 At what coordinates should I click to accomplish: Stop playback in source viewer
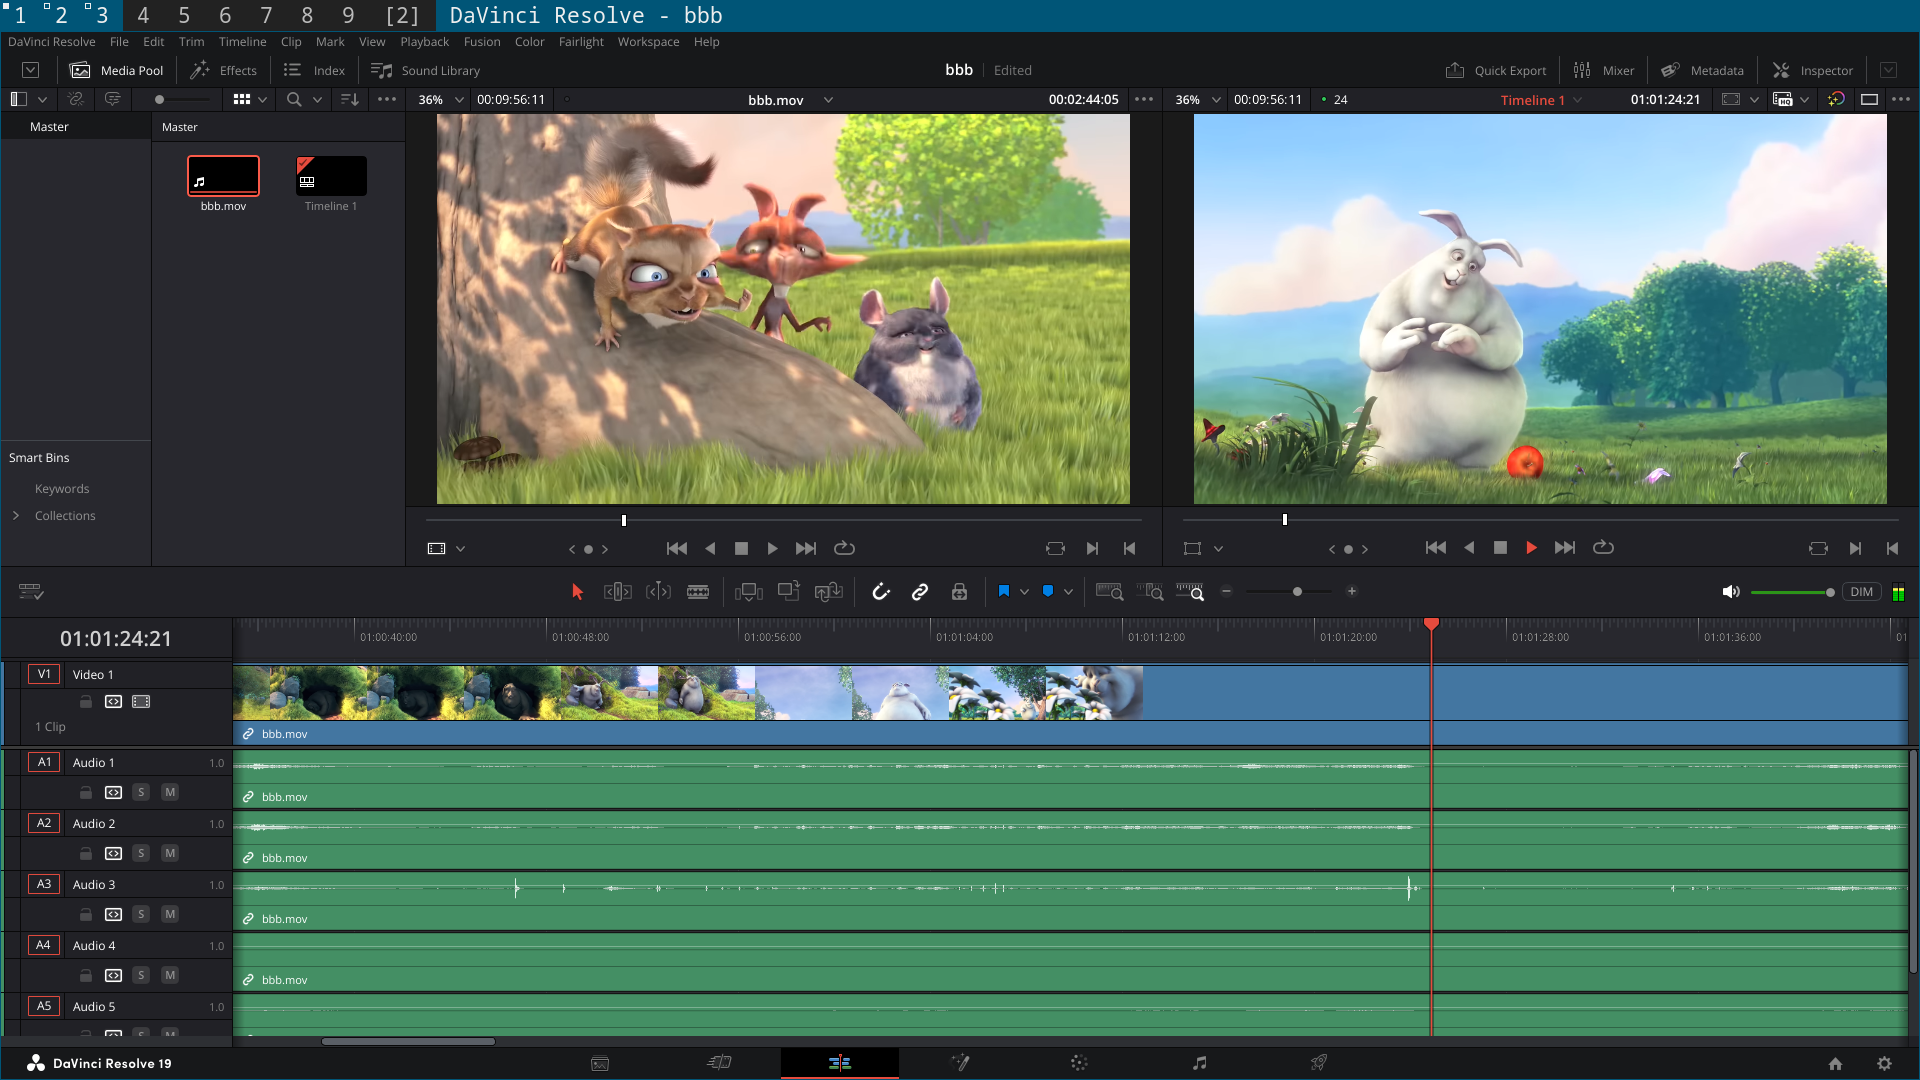pyautogui.click(x=741, y=549)
